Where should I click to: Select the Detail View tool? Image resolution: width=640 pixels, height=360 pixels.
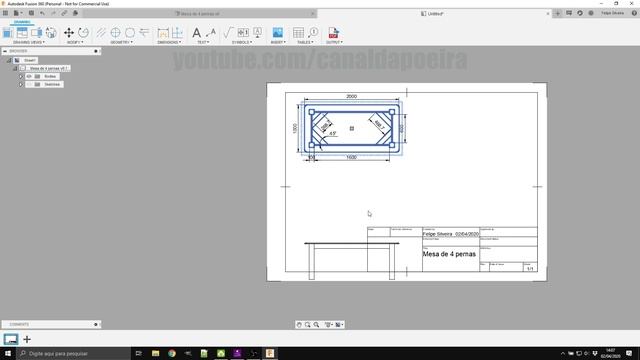click(x=51, y=33)
